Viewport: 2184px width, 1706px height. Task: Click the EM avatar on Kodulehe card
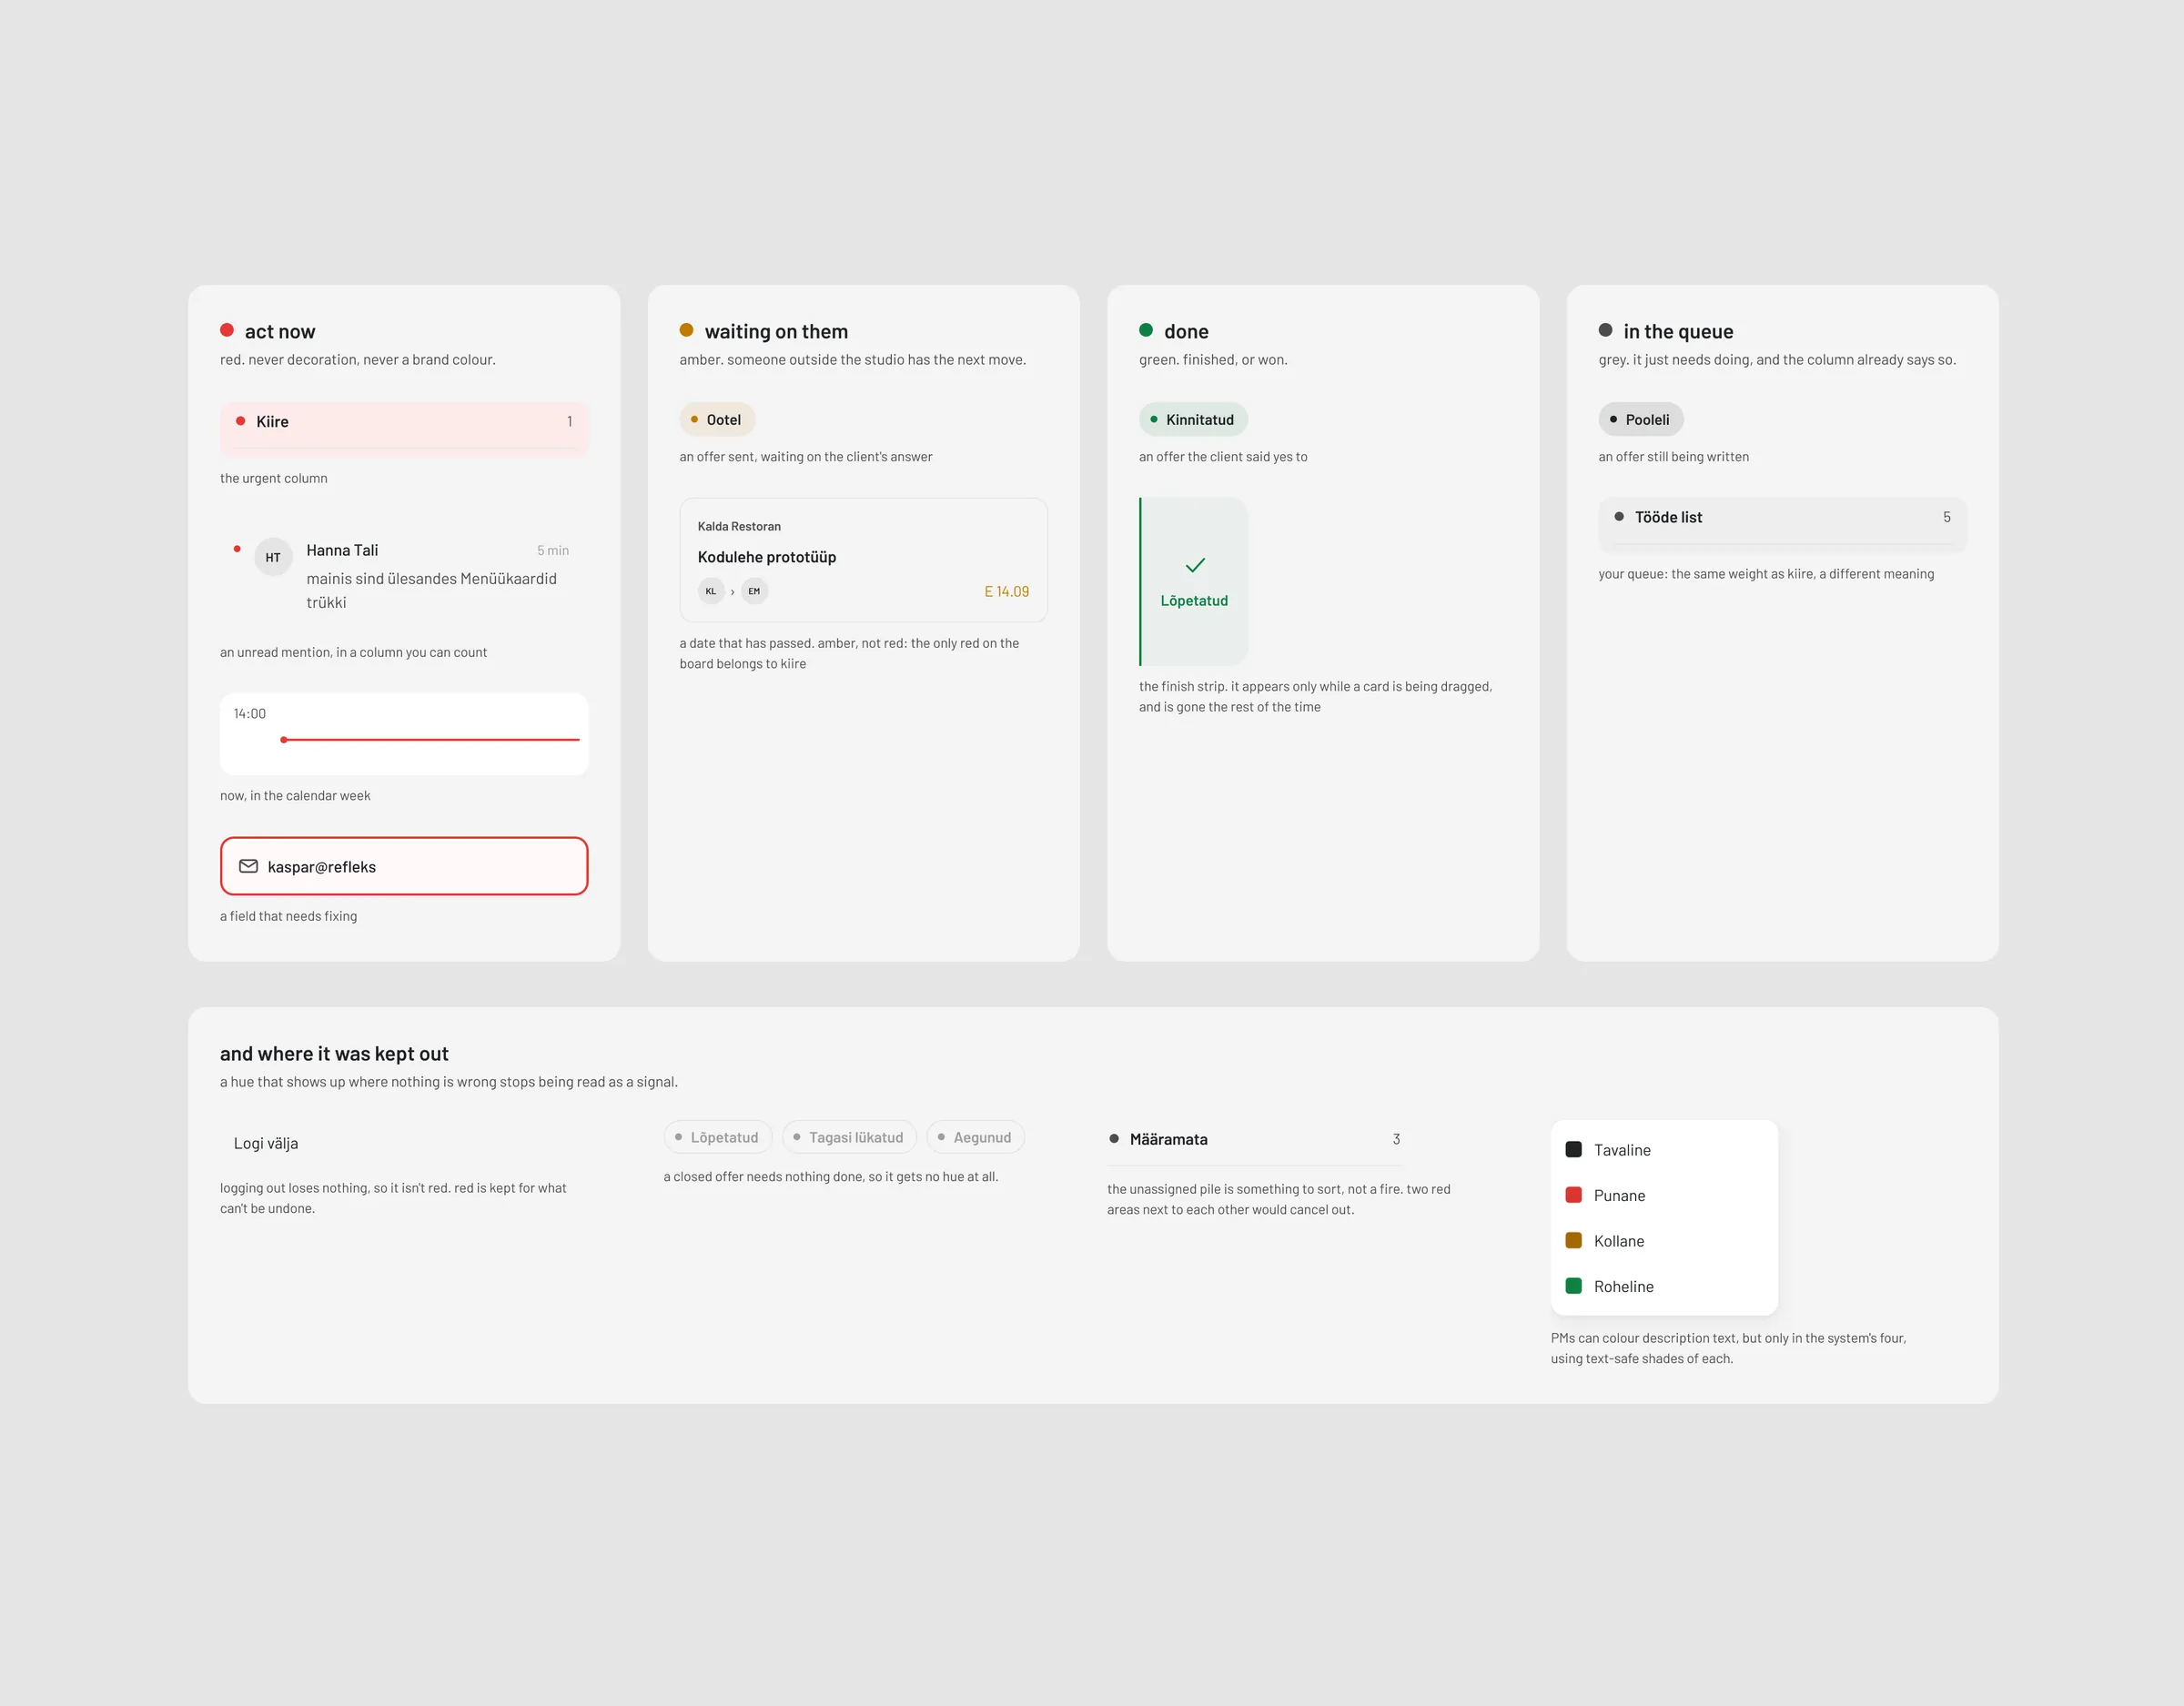754,591
